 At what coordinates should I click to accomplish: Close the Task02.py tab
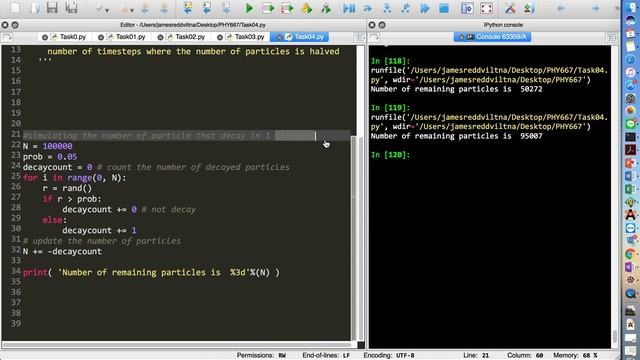coord(160,37)
